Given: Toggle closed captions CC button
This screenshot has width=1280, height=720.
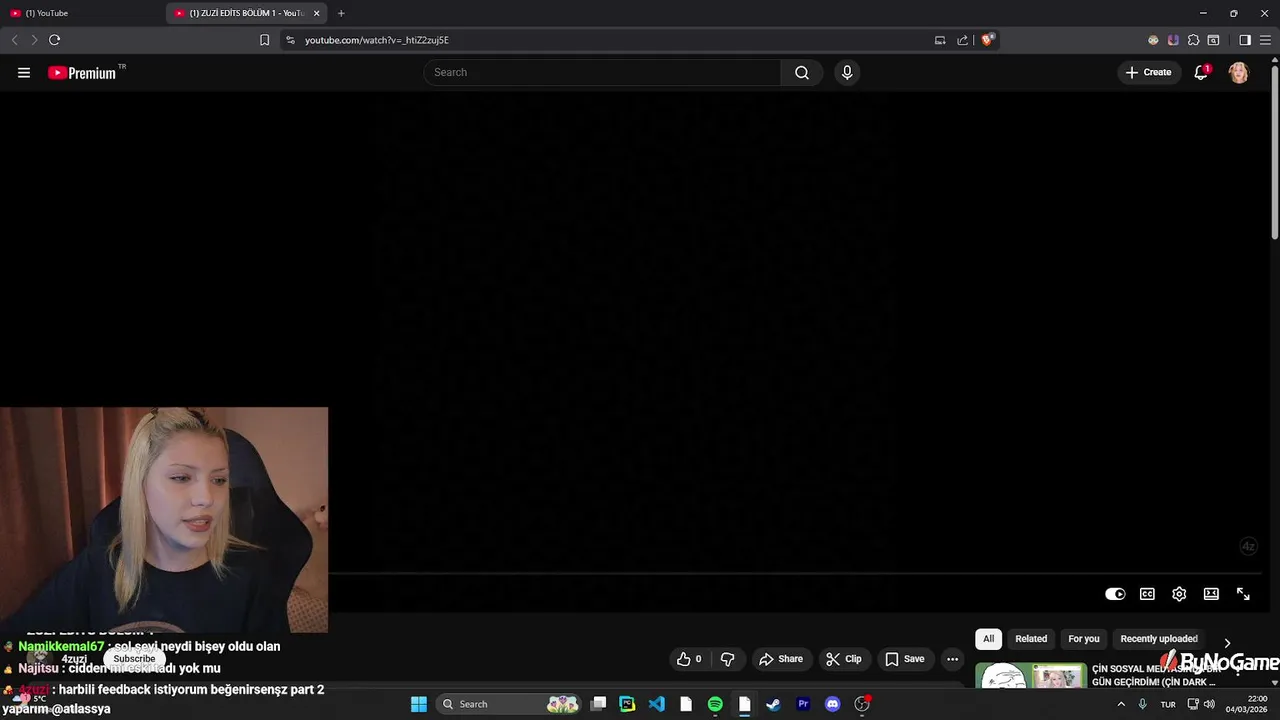Looking at the screenshot, I should [x=1147, y=594].
